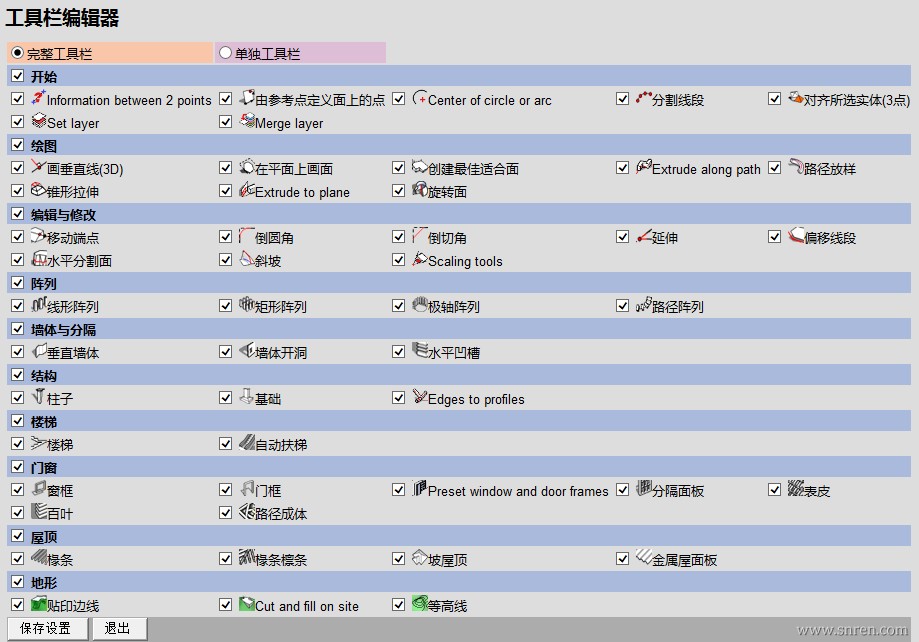Click the Center of circle or arc icon
This screenshot has width=919, height=642.
(420, 97)
